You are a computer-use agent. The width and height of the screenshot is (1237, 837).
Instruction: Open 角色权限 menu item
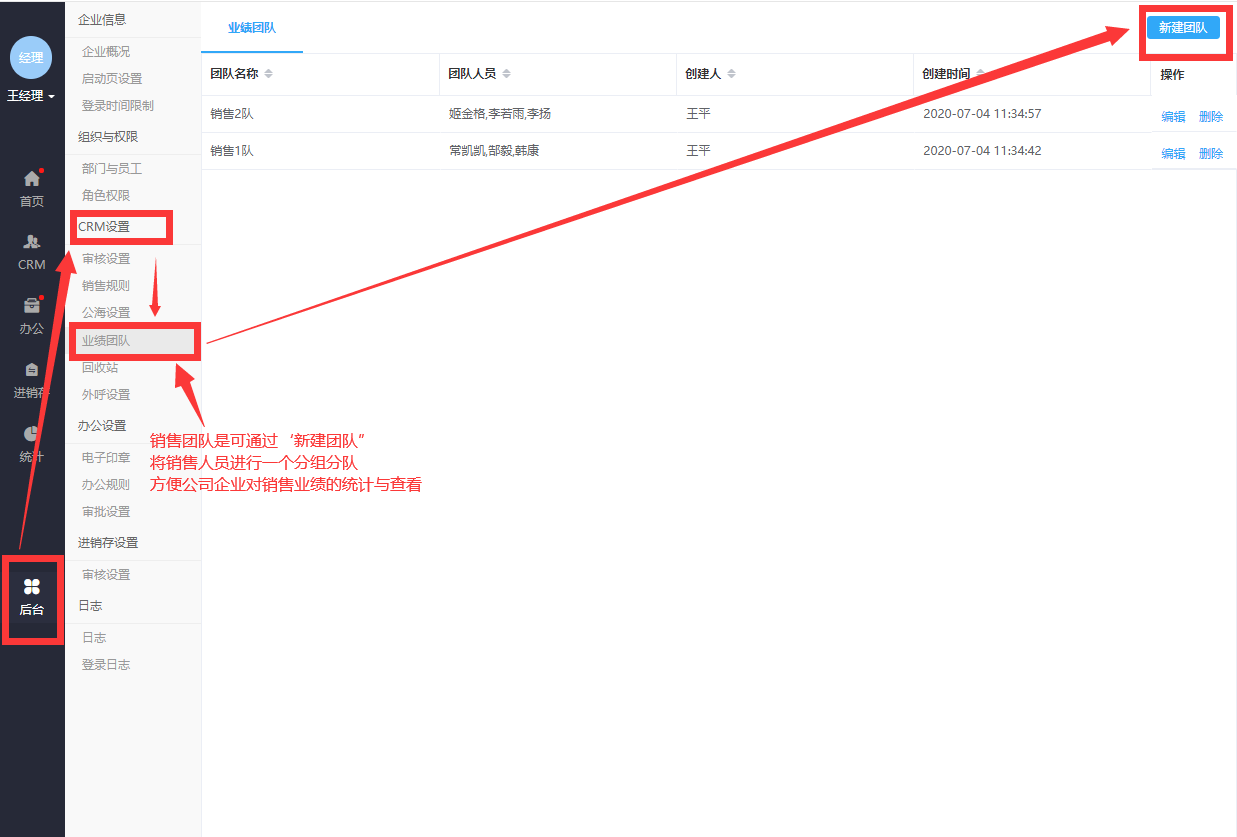point(106,196)
